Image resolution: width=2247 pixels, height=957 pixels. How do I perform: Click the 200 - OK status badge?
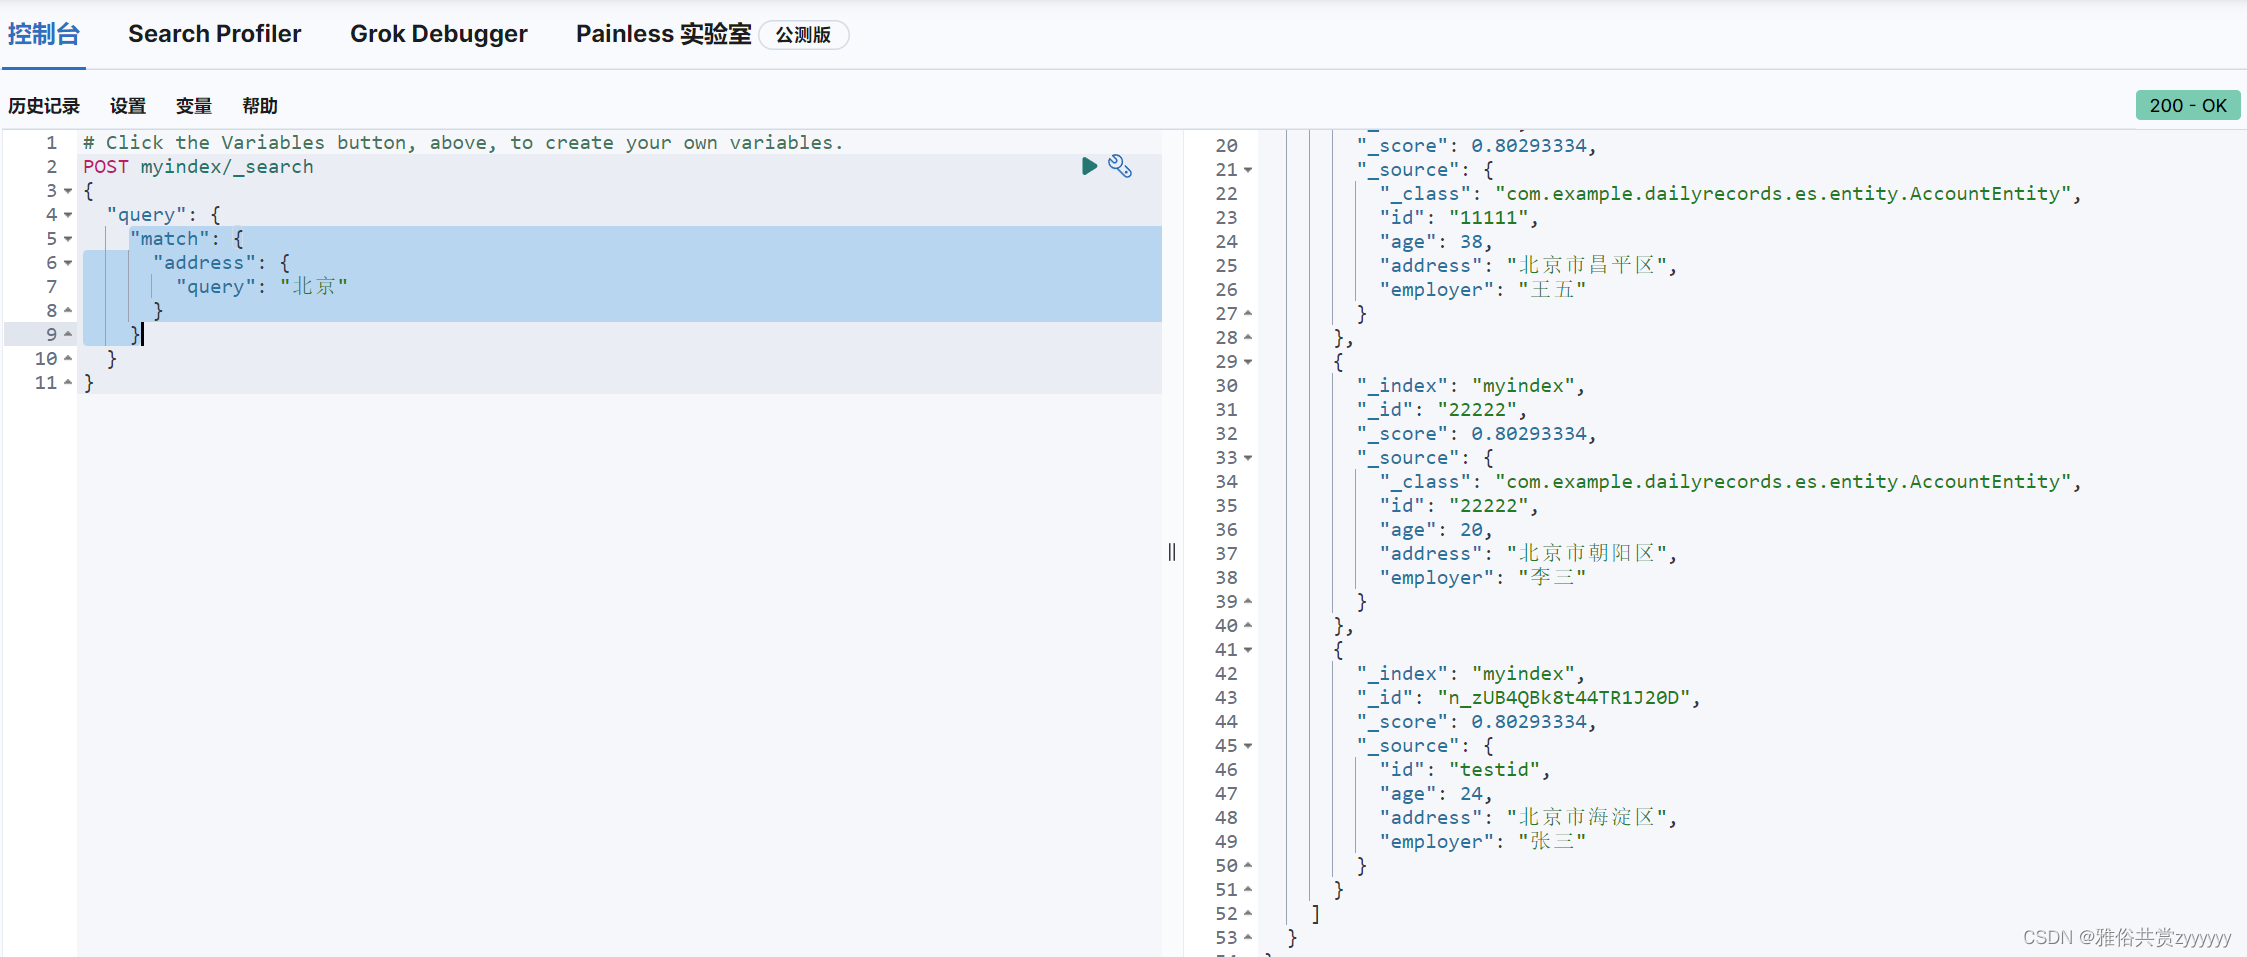2188,105
